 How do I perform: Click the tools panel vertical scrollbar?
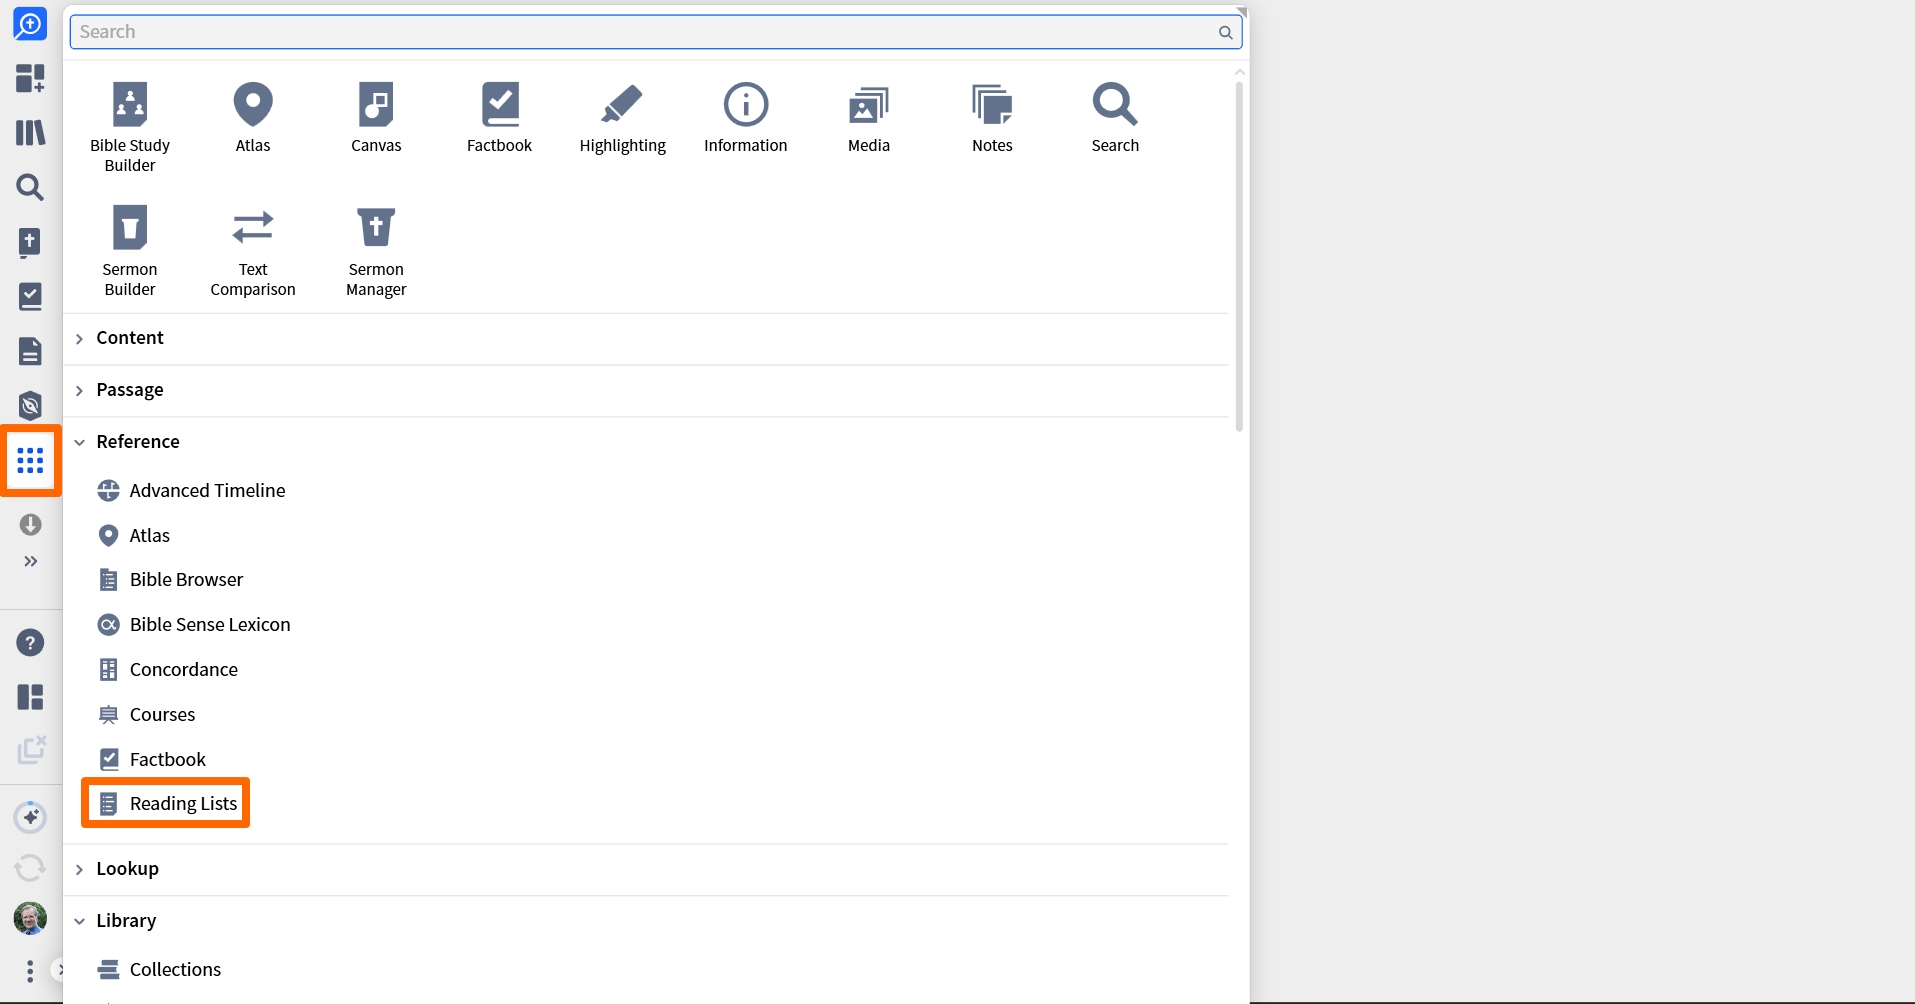pyautogui.click(x=1239, y=256)
